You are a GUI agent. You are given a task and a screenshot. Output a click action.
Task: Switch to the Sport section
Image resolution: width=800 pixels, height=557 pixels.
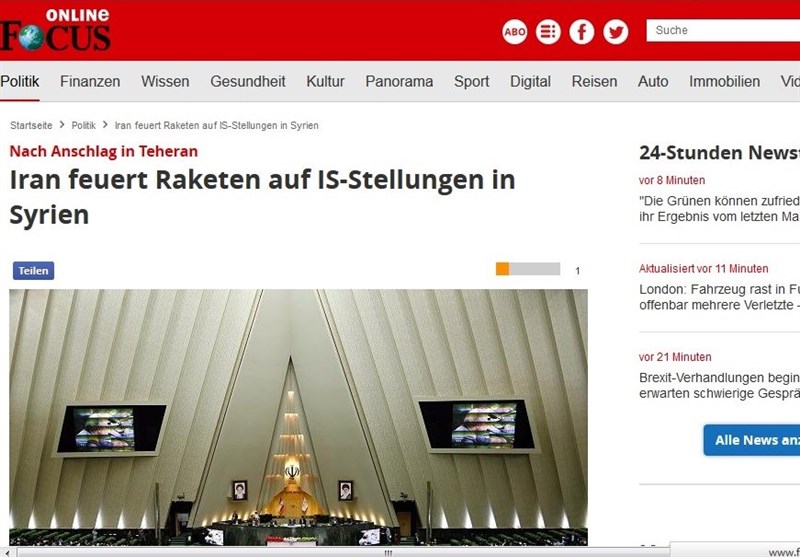pyautogui.click(x=472, y=82)
